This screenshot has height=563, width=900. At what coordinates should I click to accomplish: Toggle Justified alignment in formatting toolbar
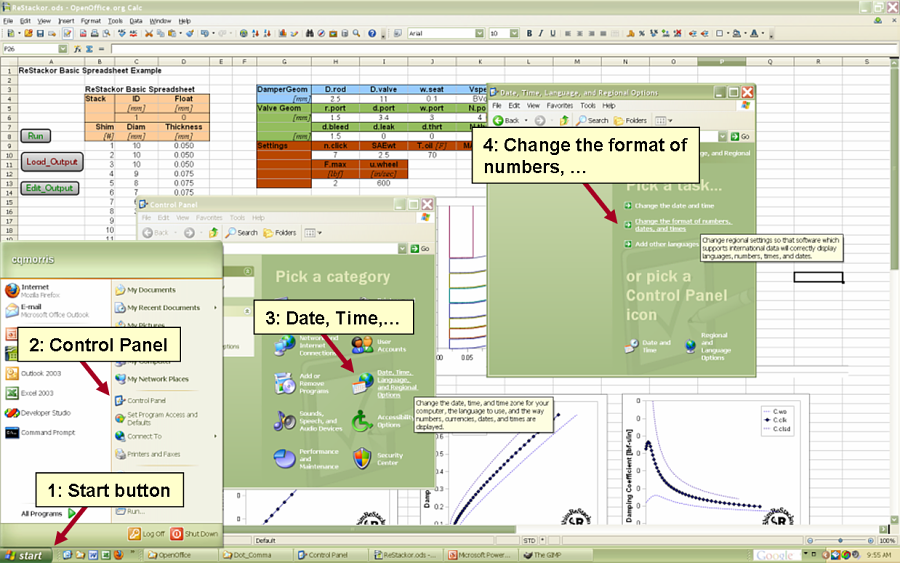(x=603, y=33)
